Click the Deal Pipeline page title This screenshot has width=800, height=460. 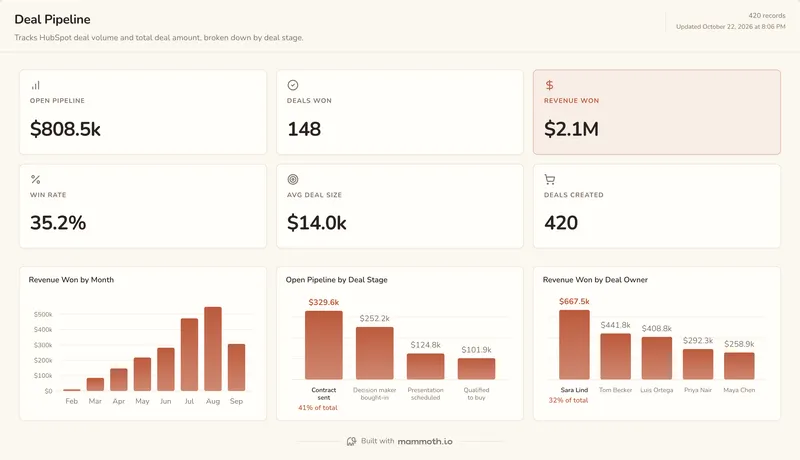coord(53,19)
